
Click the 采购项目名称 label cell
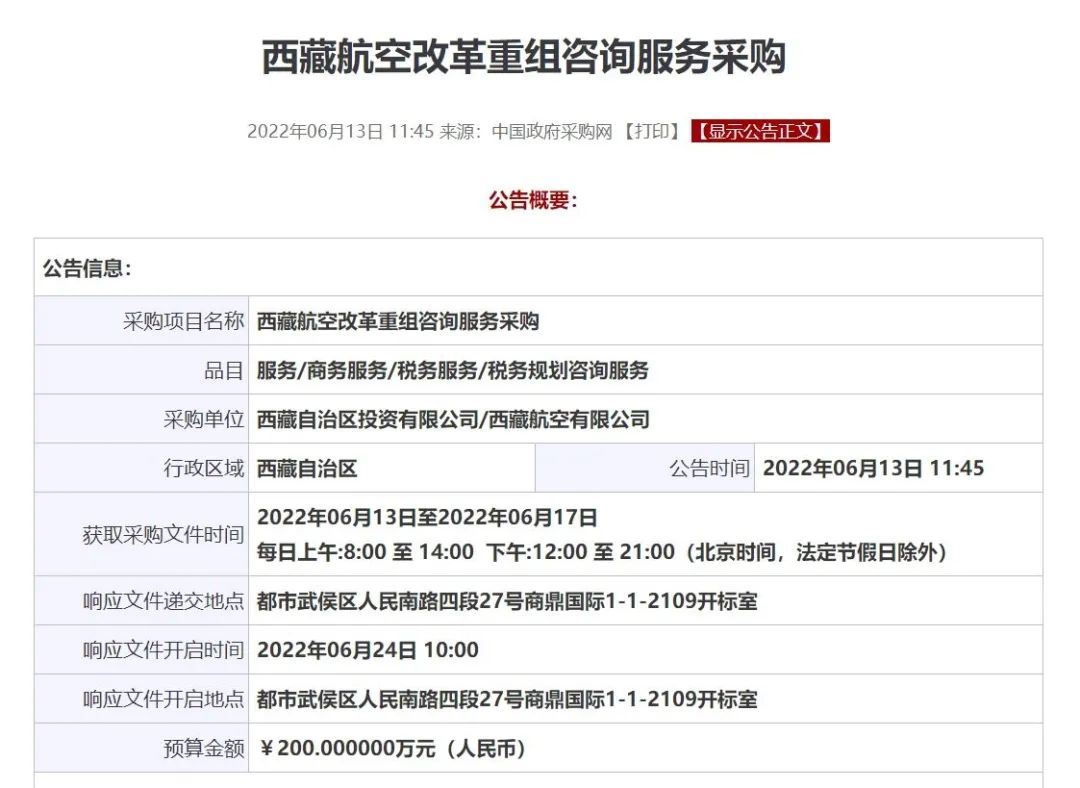coord(183,321)
